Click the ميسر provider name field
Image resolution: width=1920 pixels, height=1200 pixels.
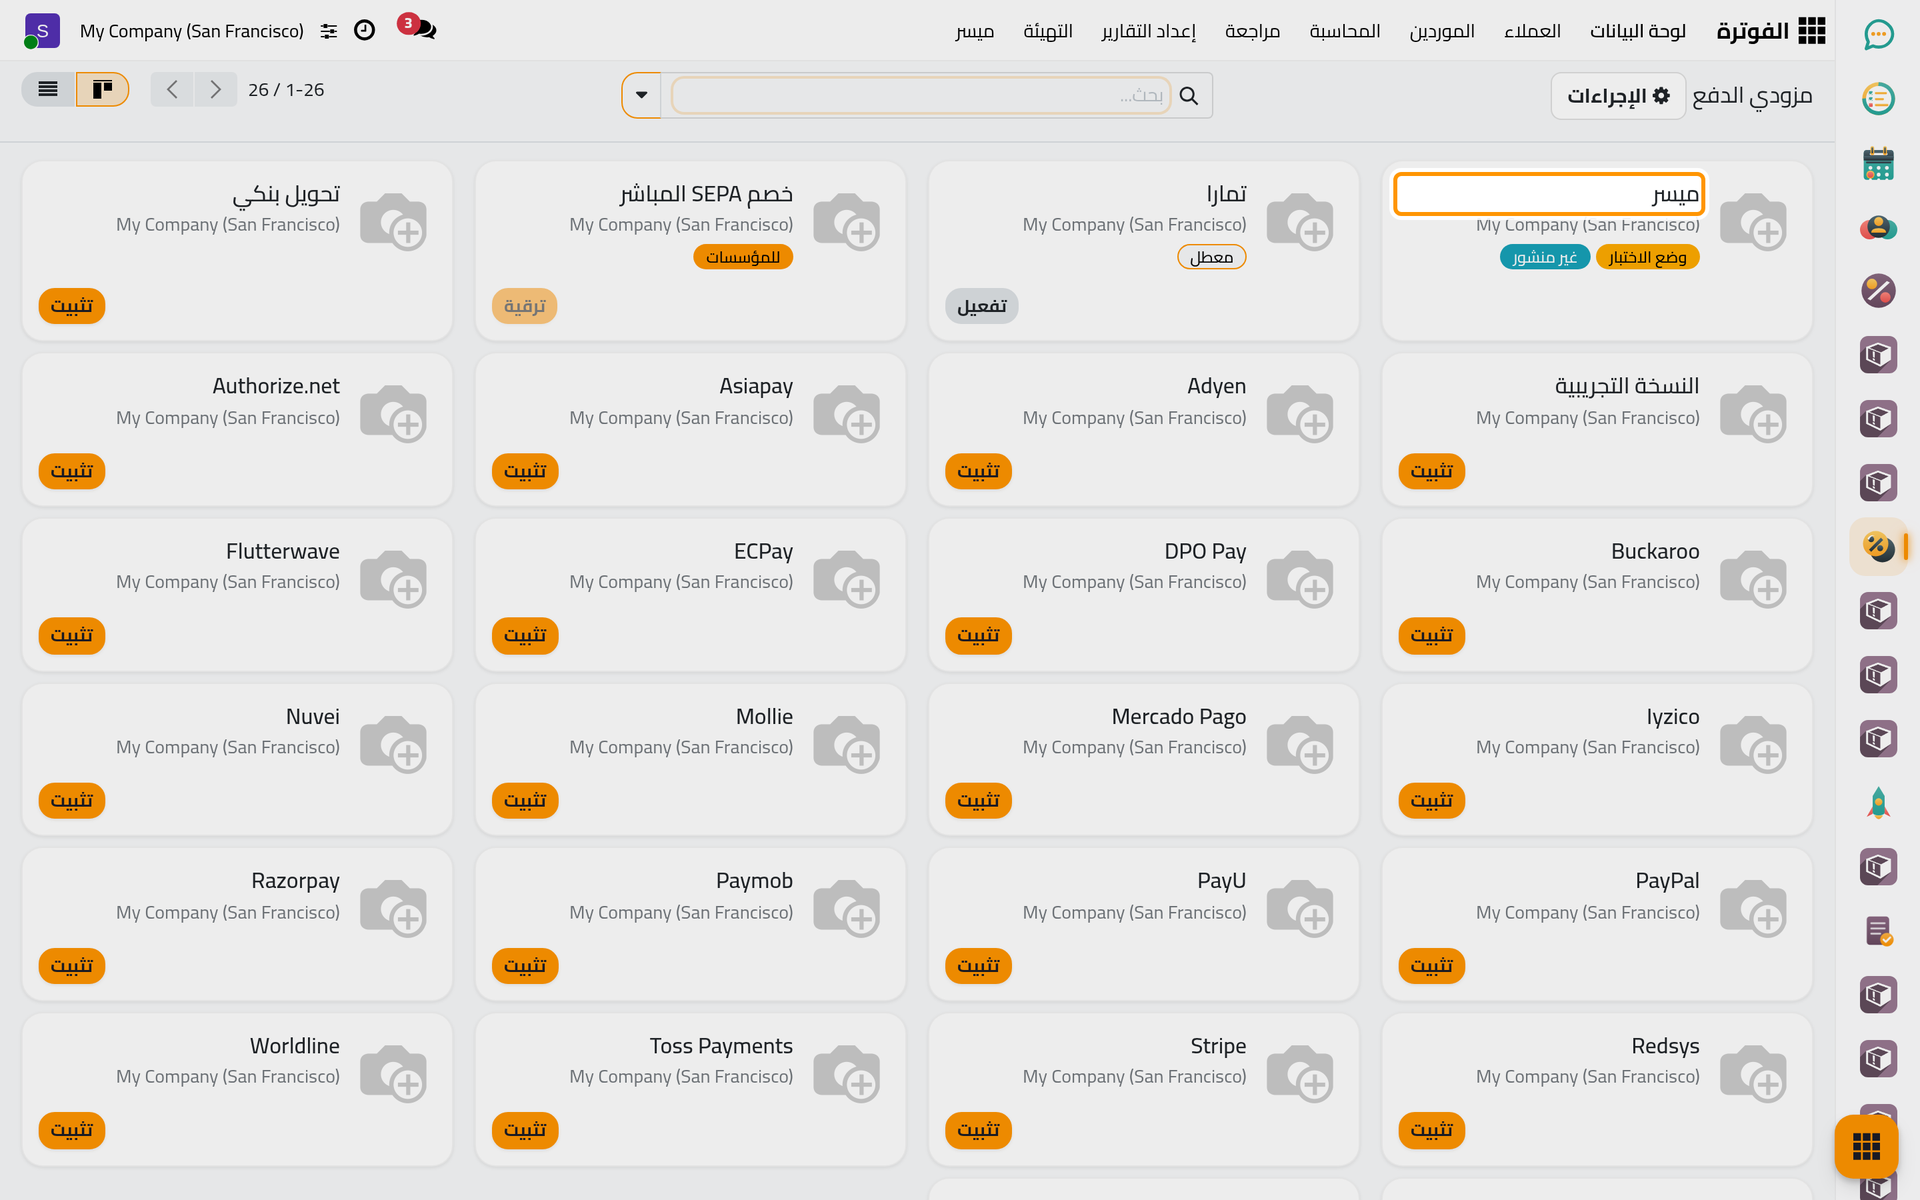[1549, 194]
